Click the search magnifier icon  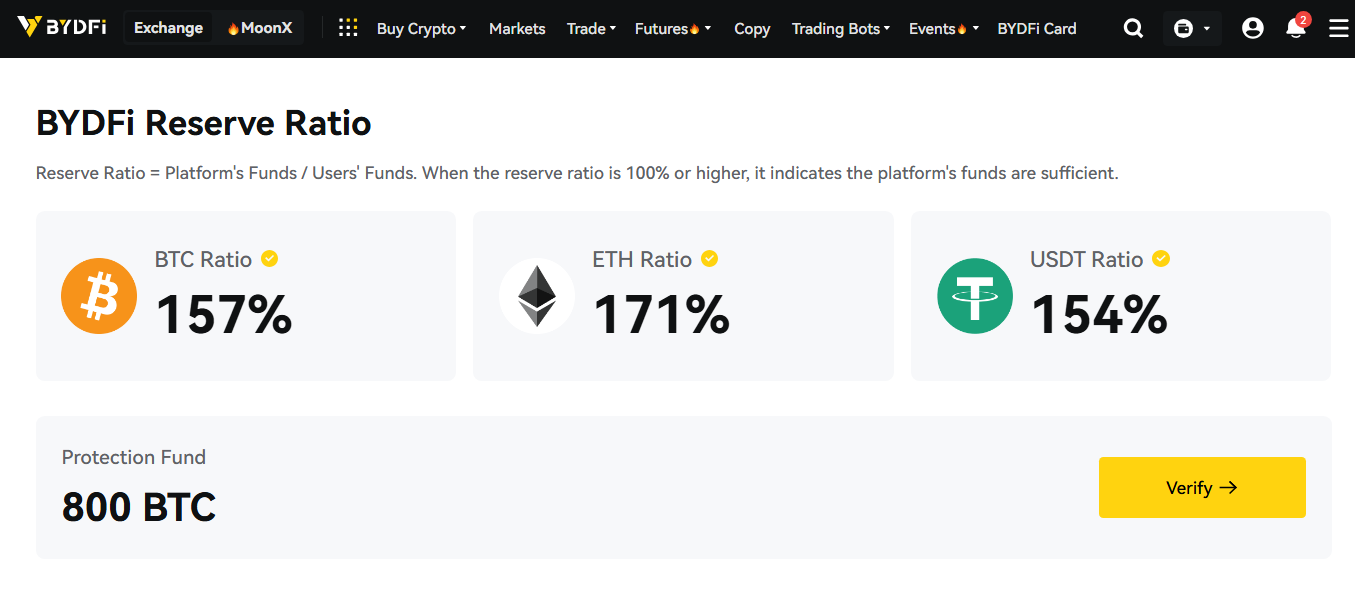(x=1133, y=29)
